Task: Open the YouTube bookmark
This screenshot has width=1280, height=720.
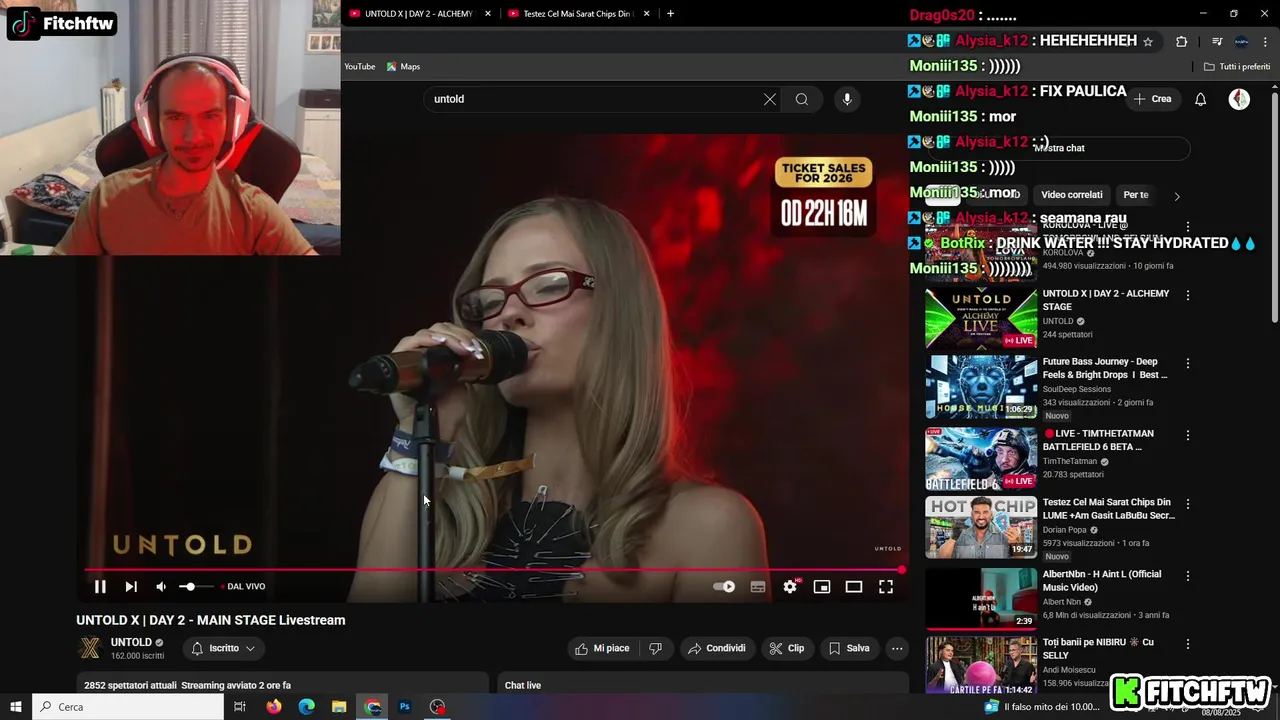Action: 360,66
